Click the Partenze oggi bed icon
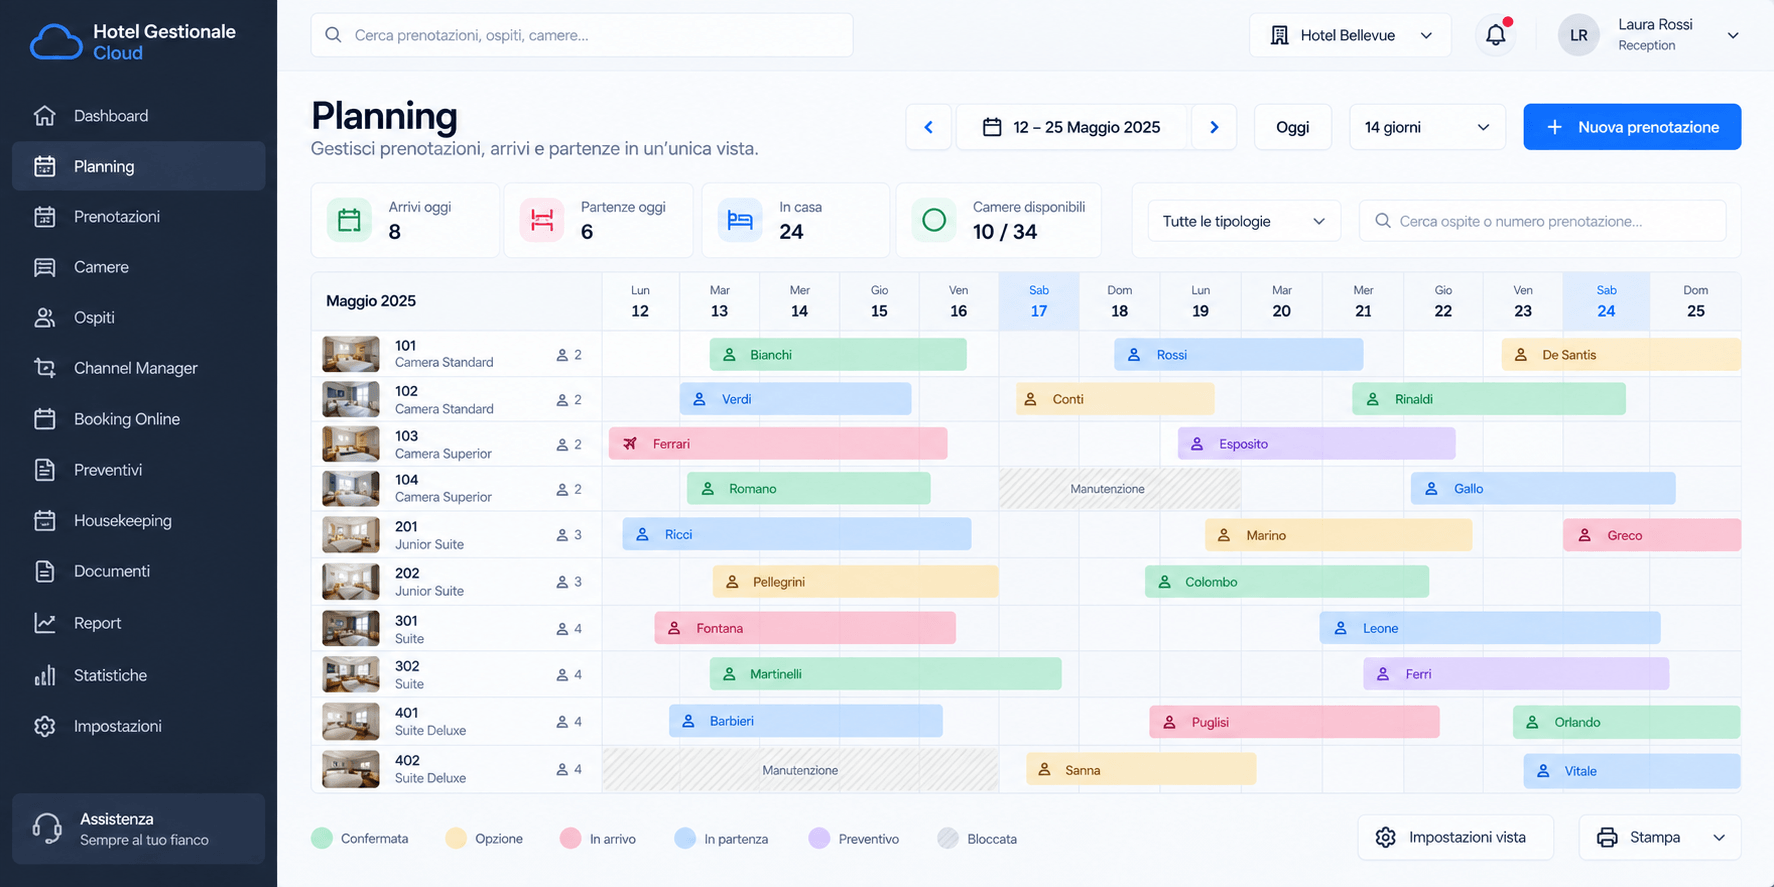The image size is (1774, 887). [541, 220]
